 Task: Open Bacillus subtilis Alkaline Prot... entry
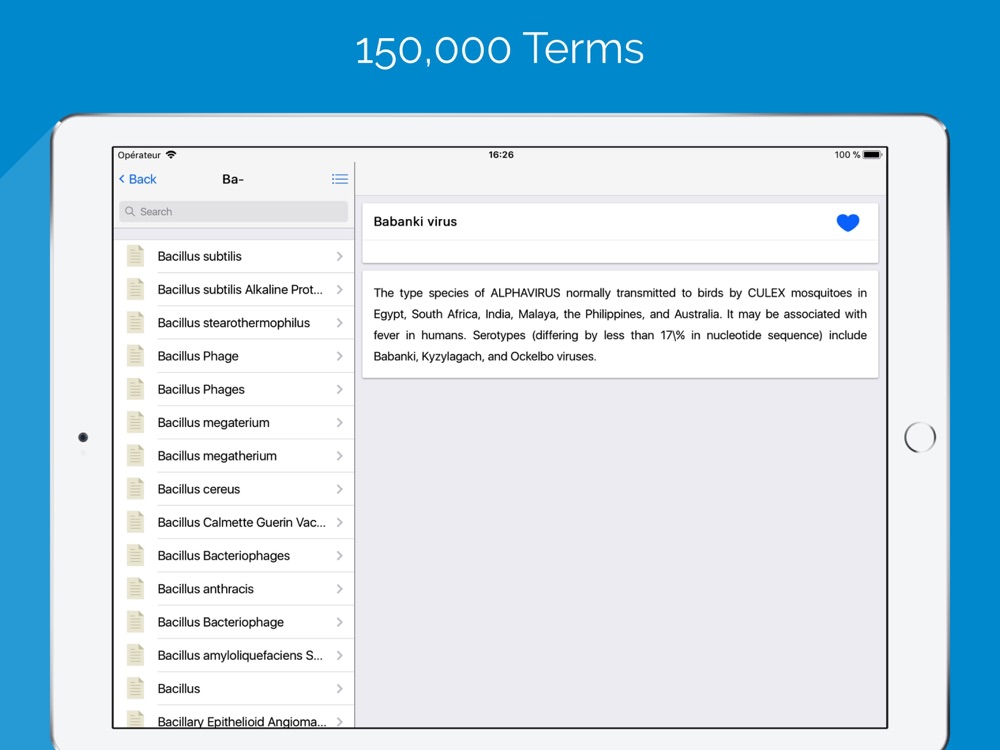click(x=233, y=290)
